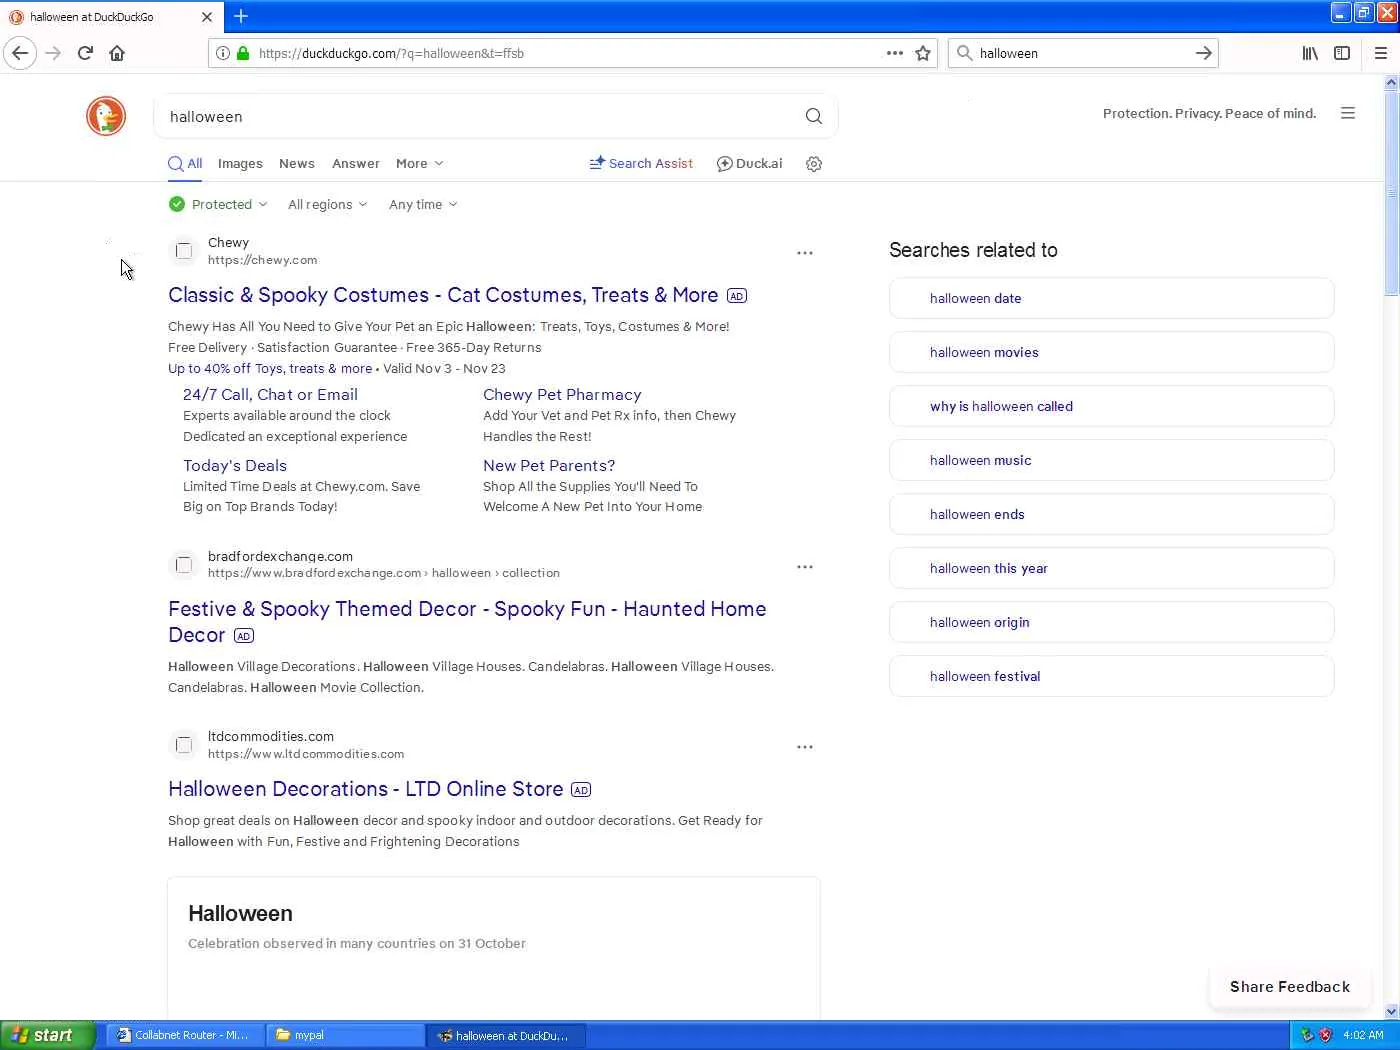Expand the More search categories menu

click(420, 164)
